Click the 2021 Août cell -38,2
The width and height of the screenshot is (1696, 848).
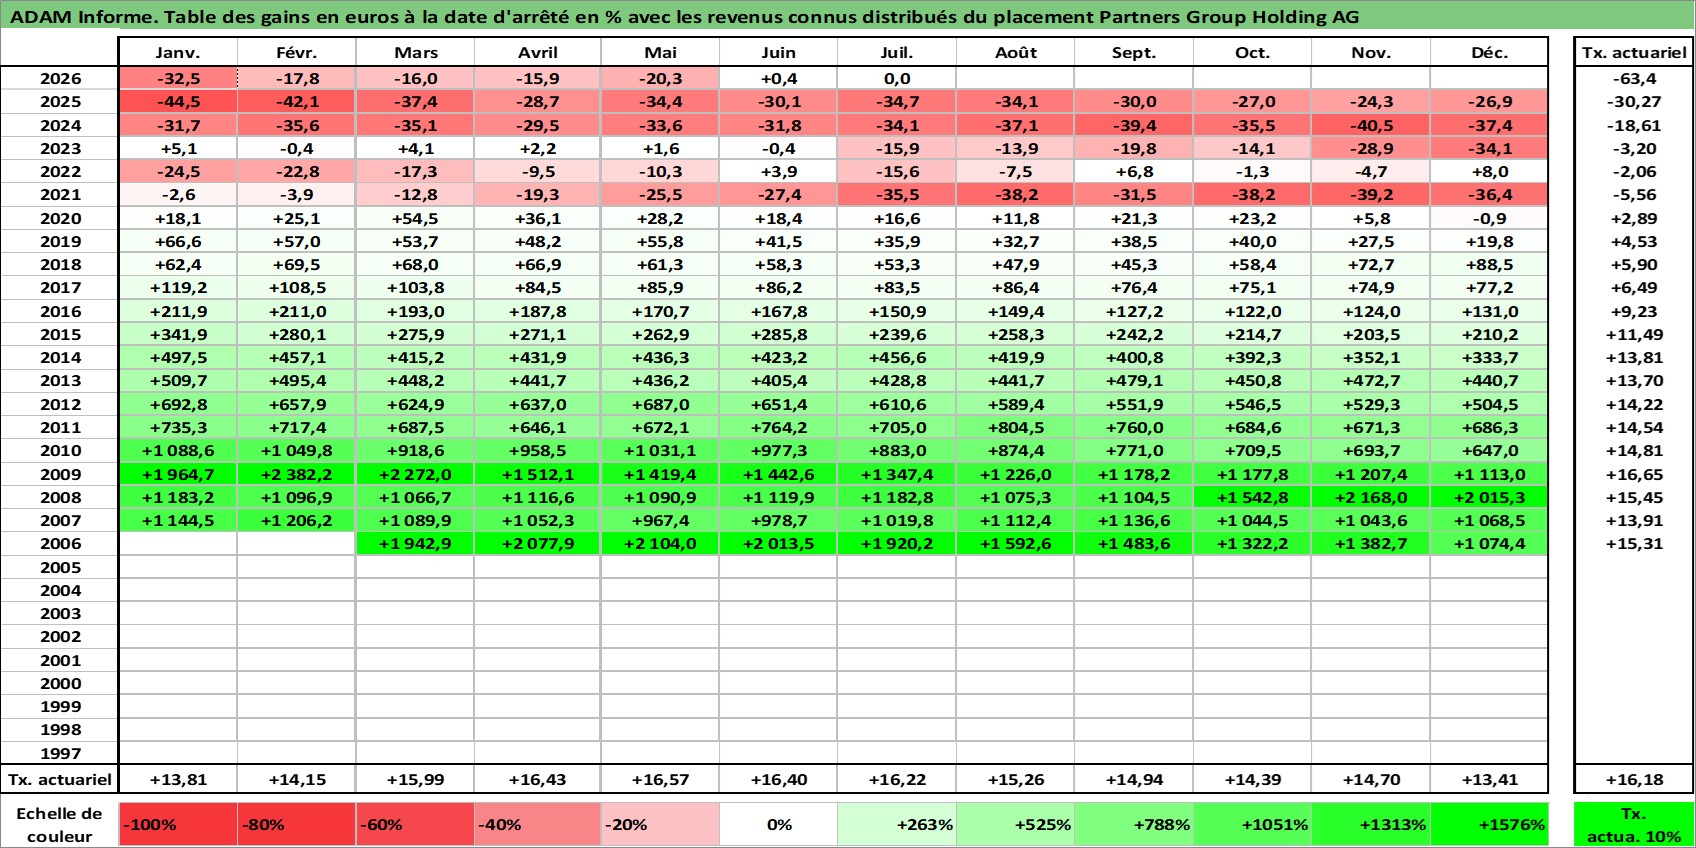pos(1015,195)
